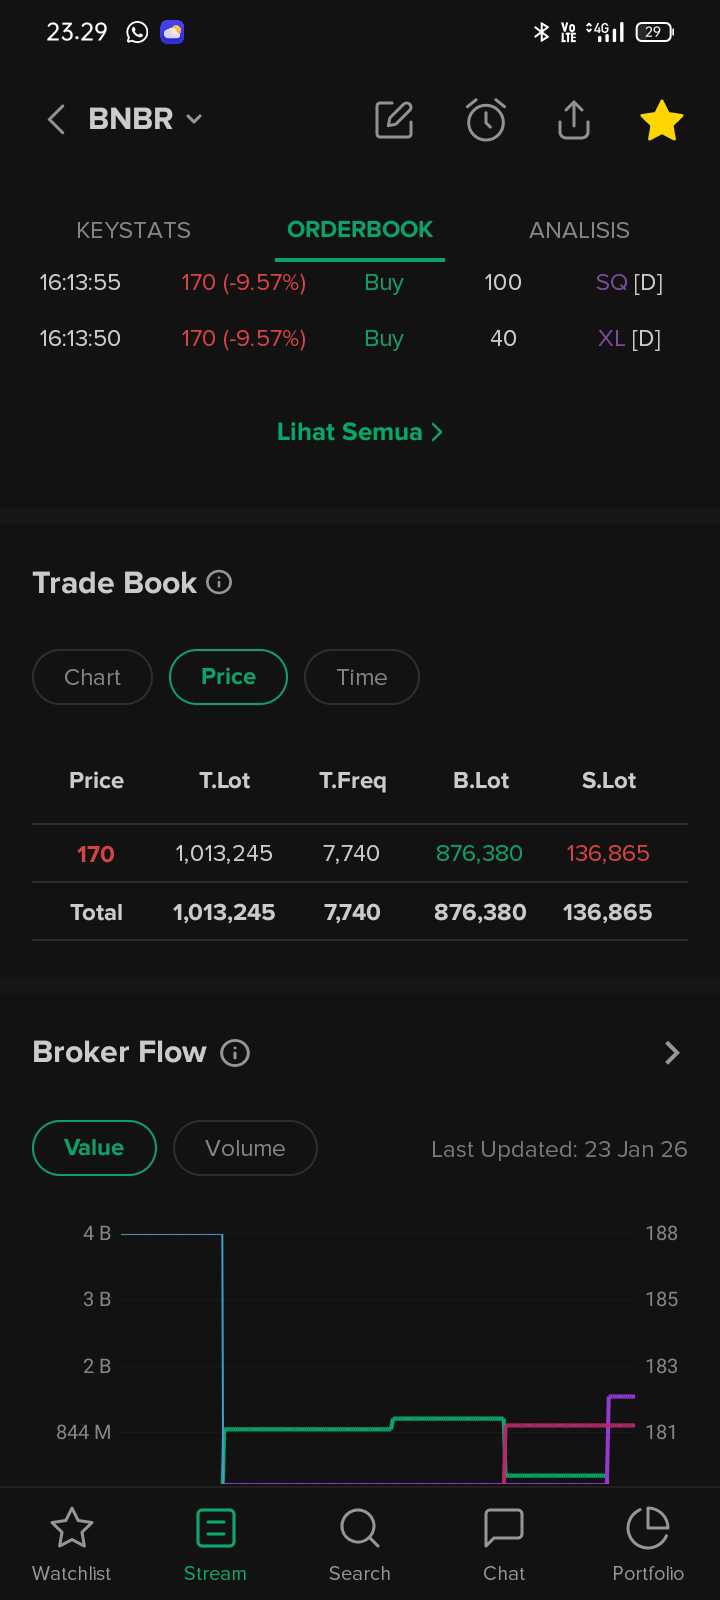Screen dimensions: 720x1600
Task: Tap Lihat Semua link
Action: (359, 432)
